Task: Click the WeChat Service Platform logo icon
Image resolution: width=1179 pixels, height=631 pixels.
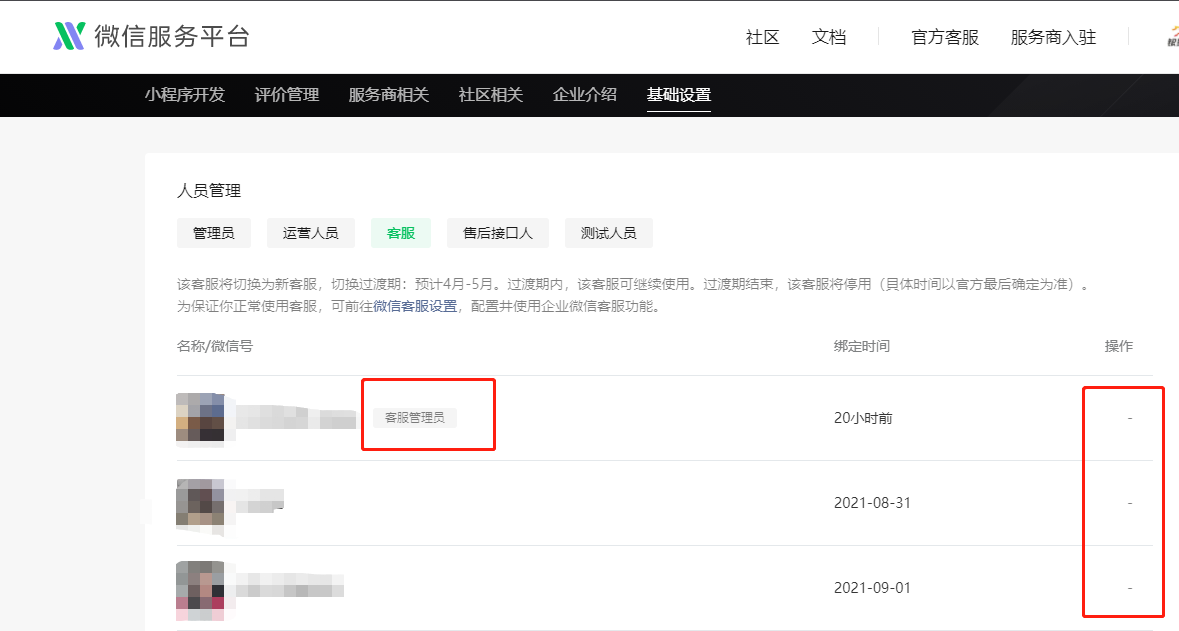Action: 69,36
